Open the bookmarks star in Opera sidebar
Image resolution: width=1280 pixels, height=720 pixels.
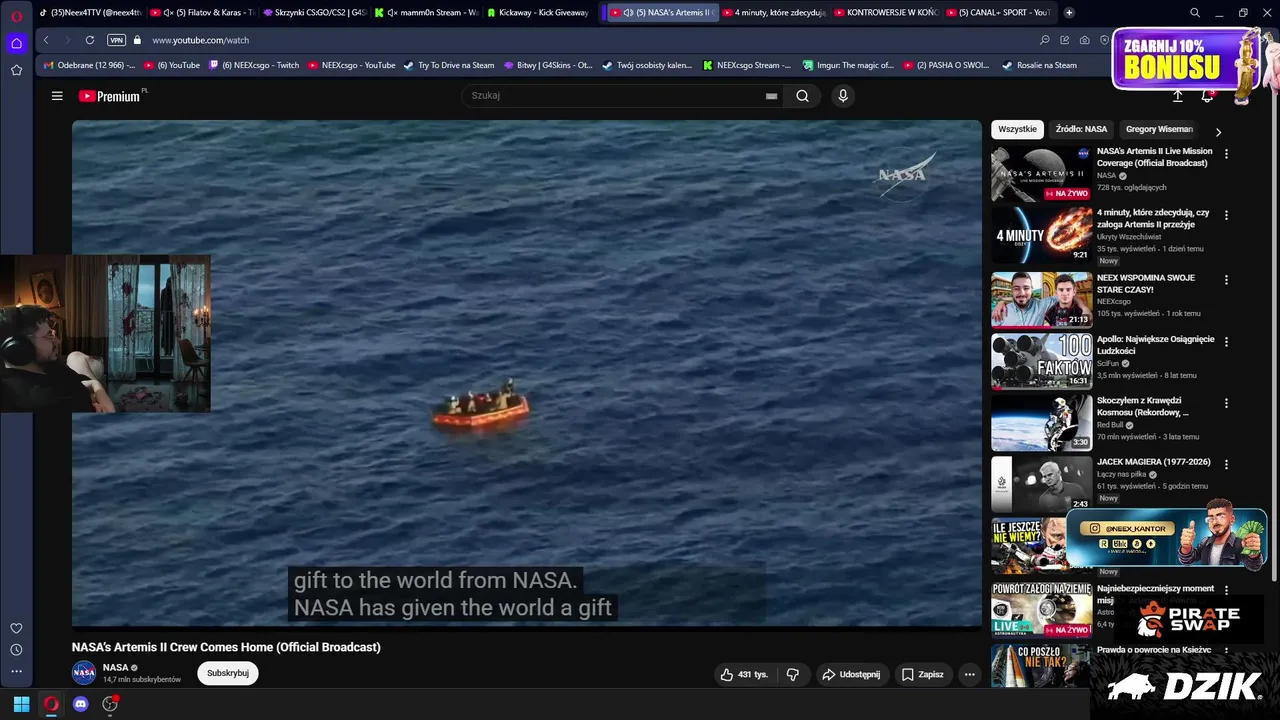(x=16, y=70)
